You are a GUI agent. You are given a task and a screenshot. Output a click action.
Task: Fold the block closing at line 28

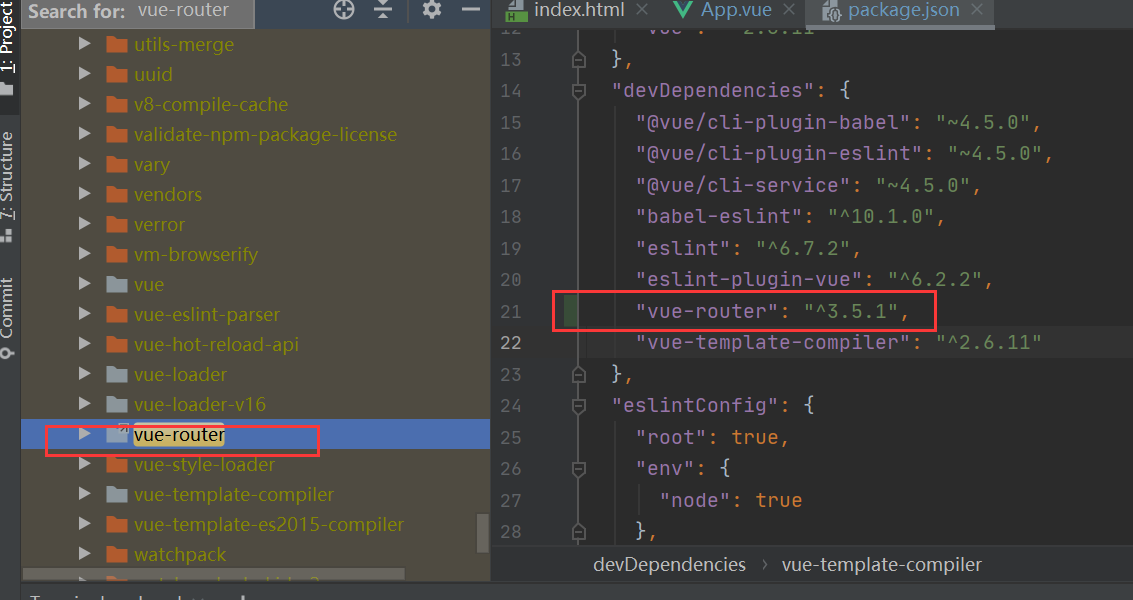pyautogui.click(x=579, y=531)
